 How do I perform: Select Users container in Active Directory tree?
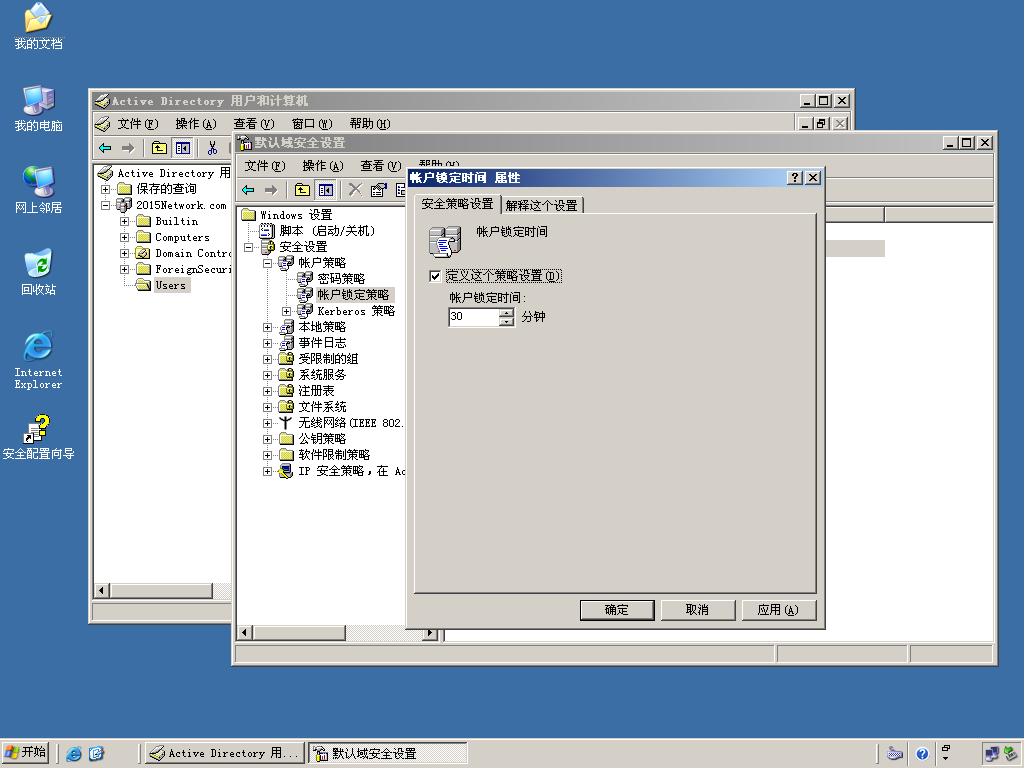[x=170, y=285]
